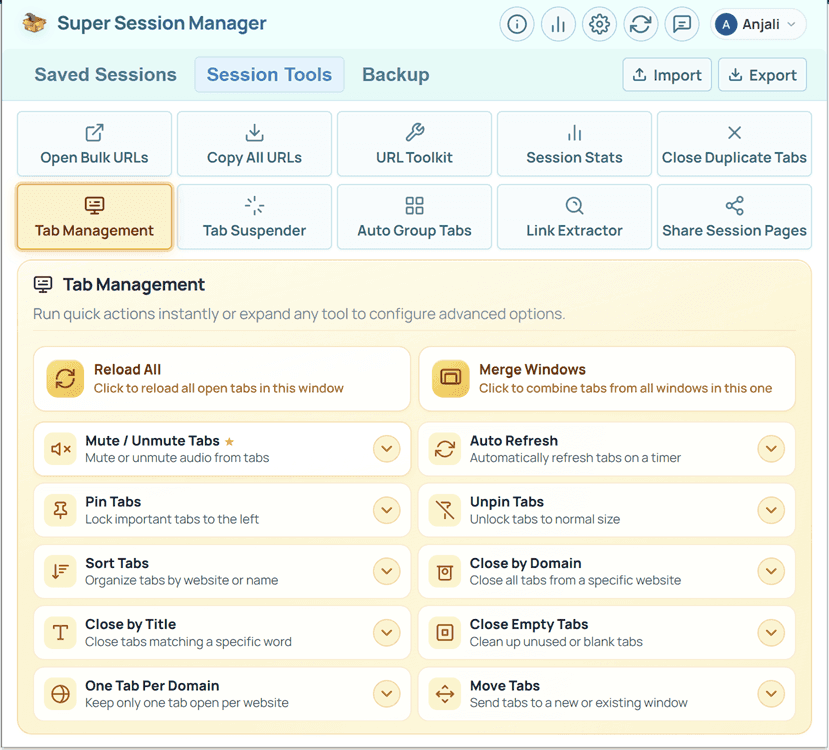Expand Pin Tabs options
The width and height of the screenshot is (829, 750).
[386, 510]
